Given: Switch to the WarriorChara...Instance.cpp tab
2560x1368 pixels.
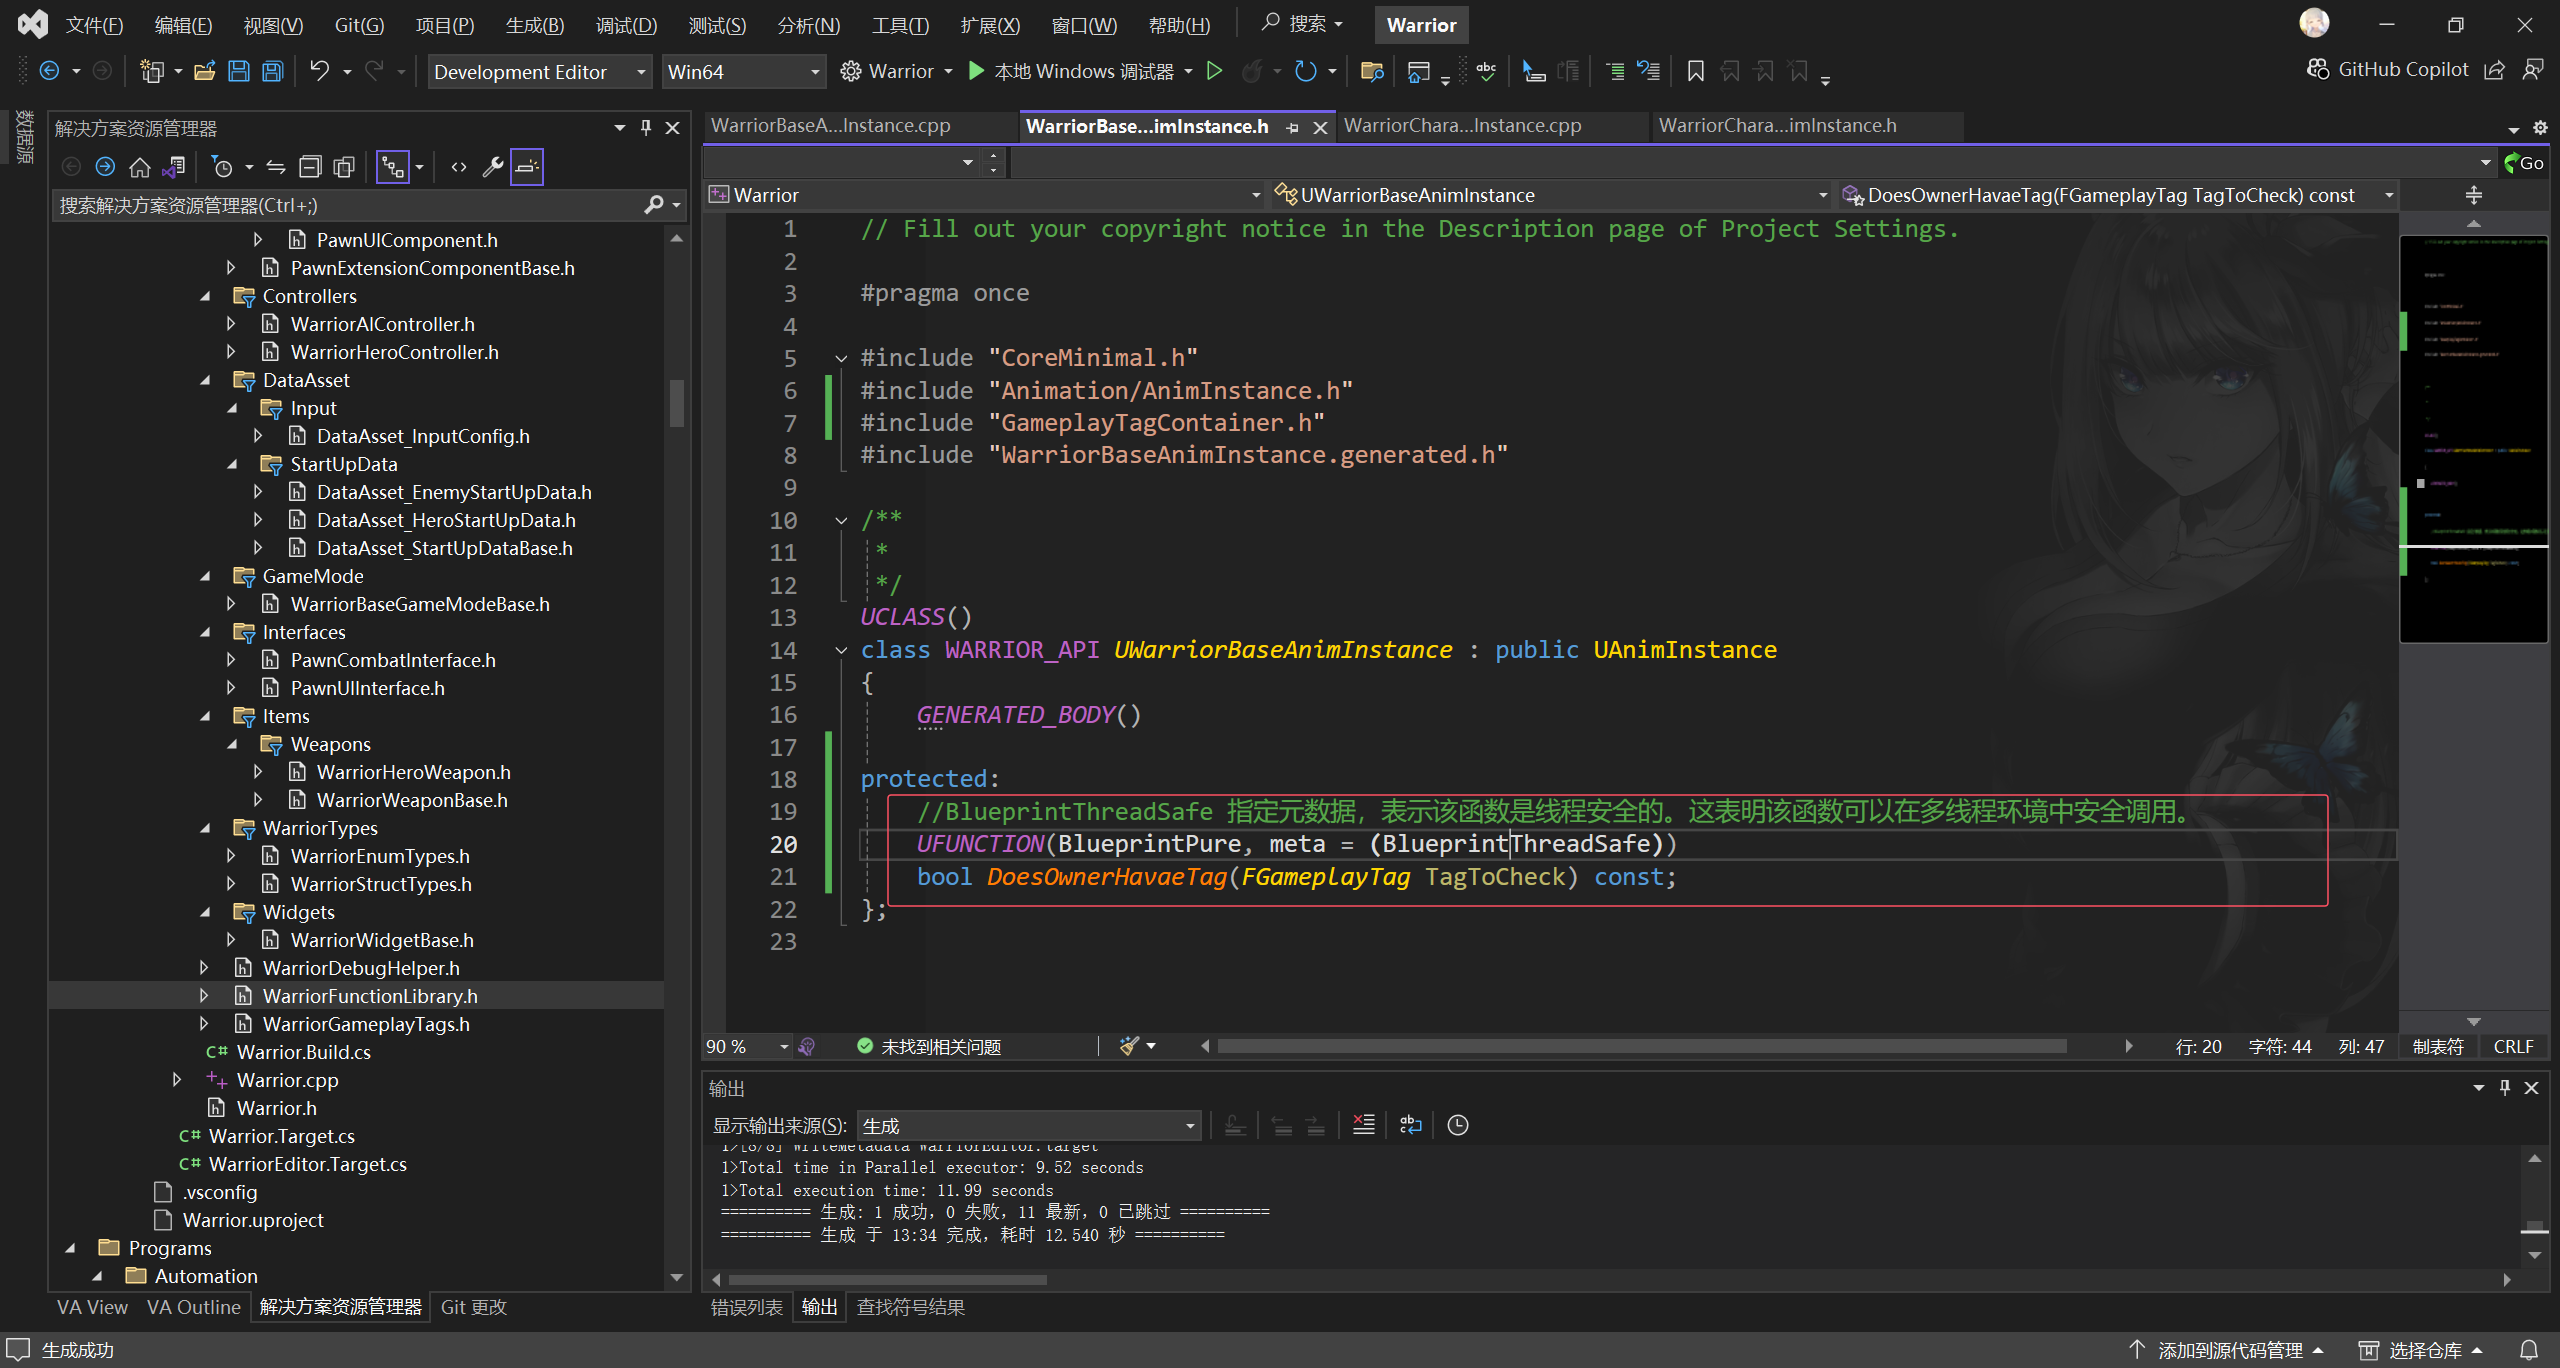Looking at the screenshot, I should pos(1462,126).
